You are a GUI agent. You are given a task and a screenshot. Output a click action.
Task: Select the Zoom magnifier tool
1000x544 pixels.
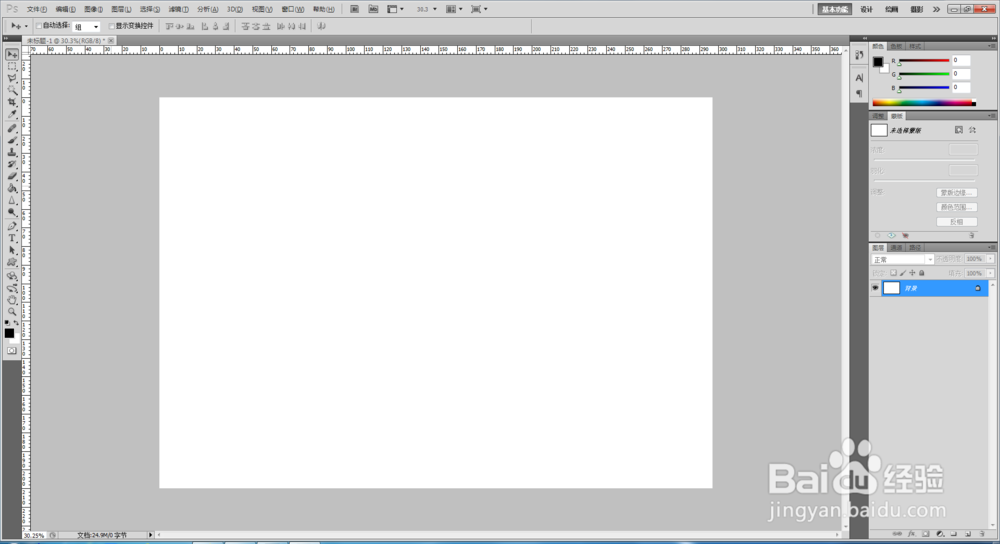[12, 312]
